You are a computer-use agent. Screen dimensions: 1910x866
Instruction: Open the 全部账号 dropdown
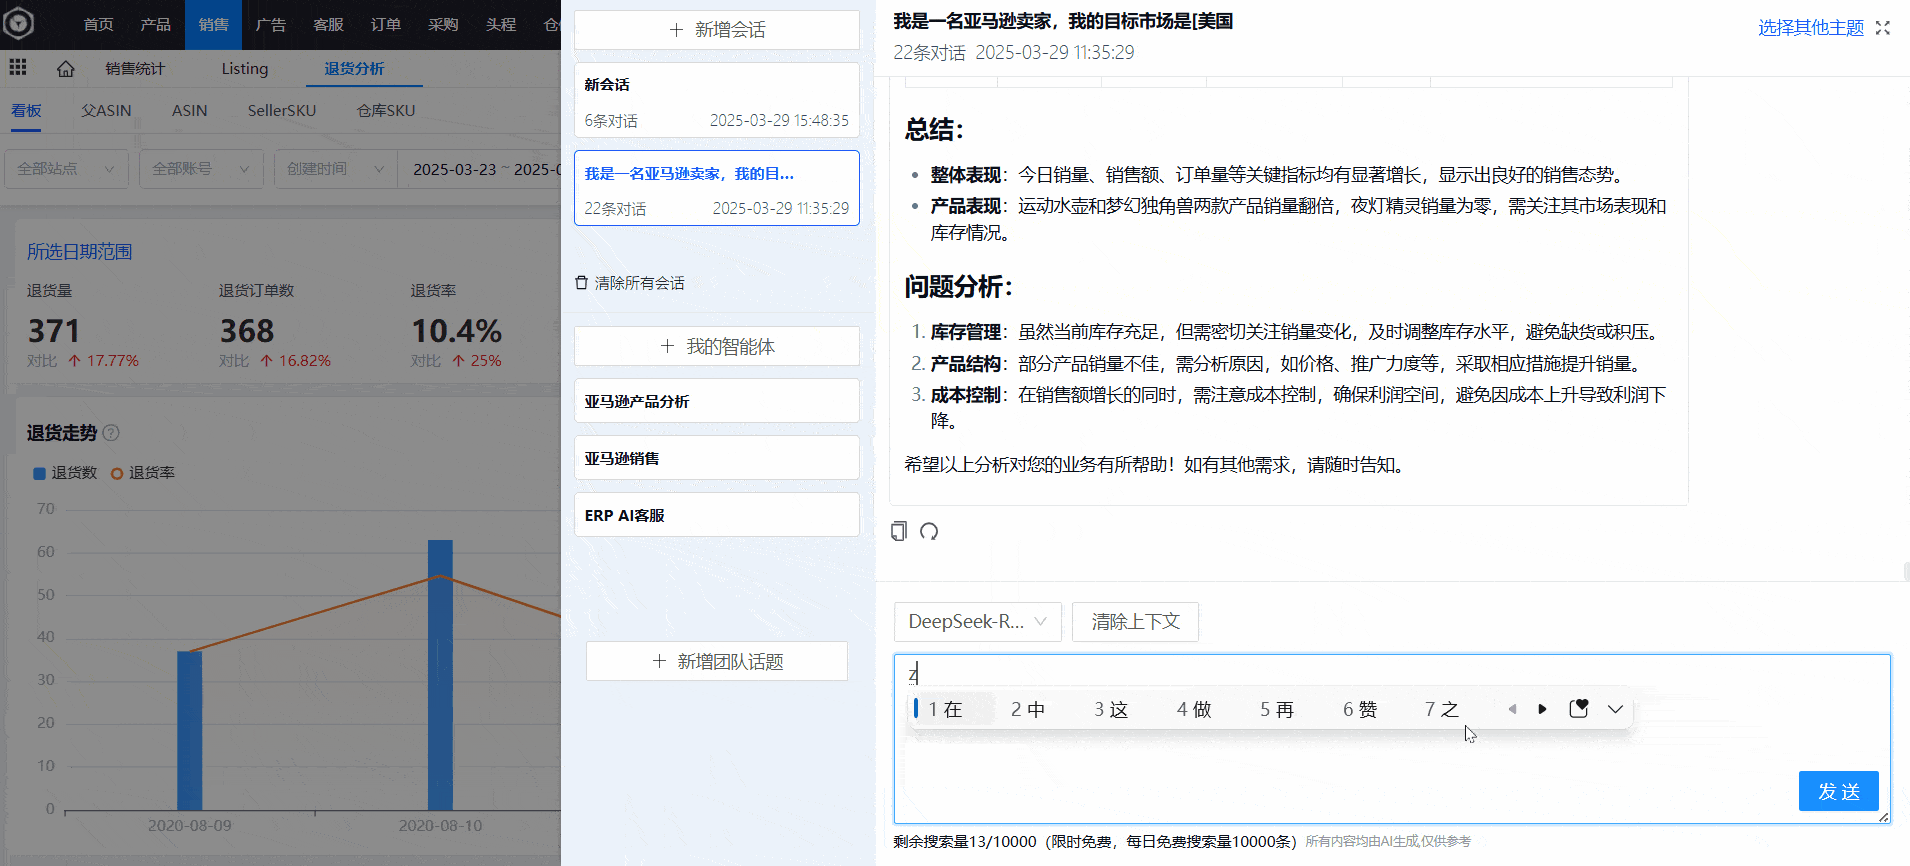201,169
